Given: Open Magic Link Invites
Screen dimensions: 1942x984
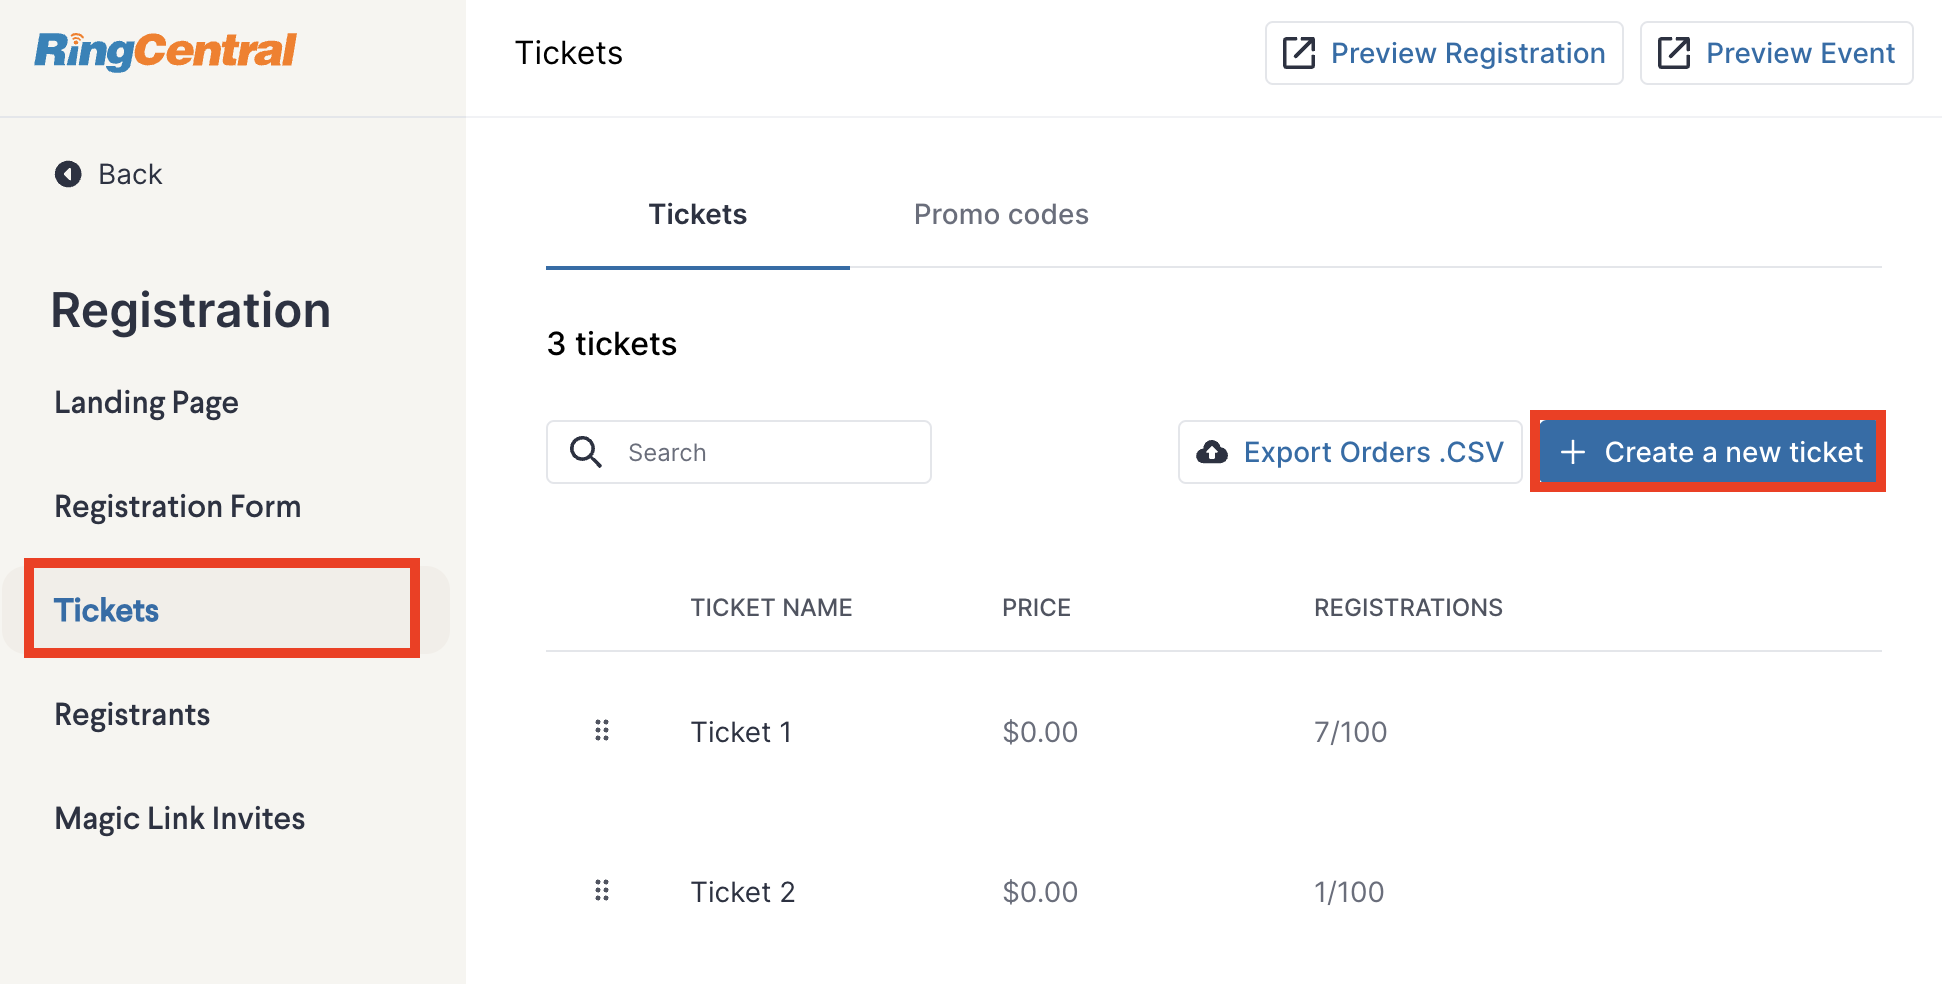Looking at the screenshot, I should click(x=180, y=818).
